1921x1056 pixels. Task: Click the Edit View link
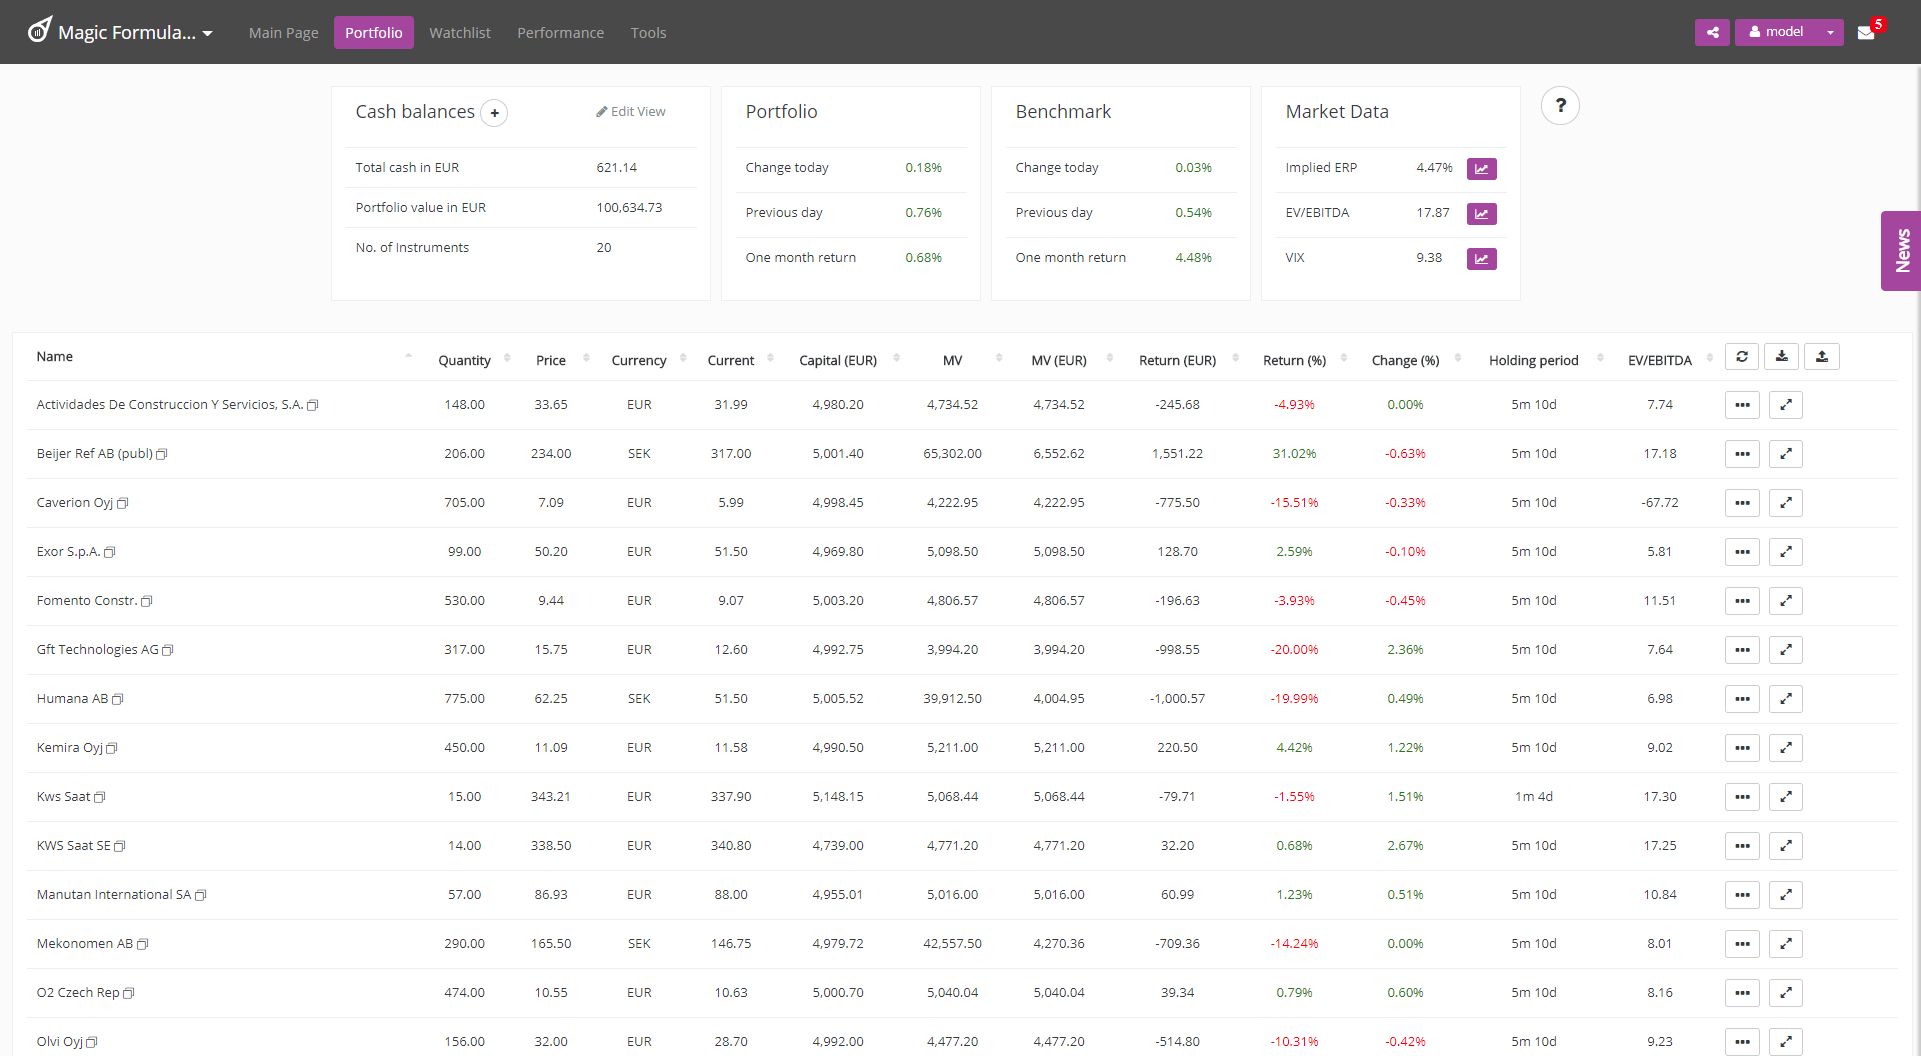(631, 111)
